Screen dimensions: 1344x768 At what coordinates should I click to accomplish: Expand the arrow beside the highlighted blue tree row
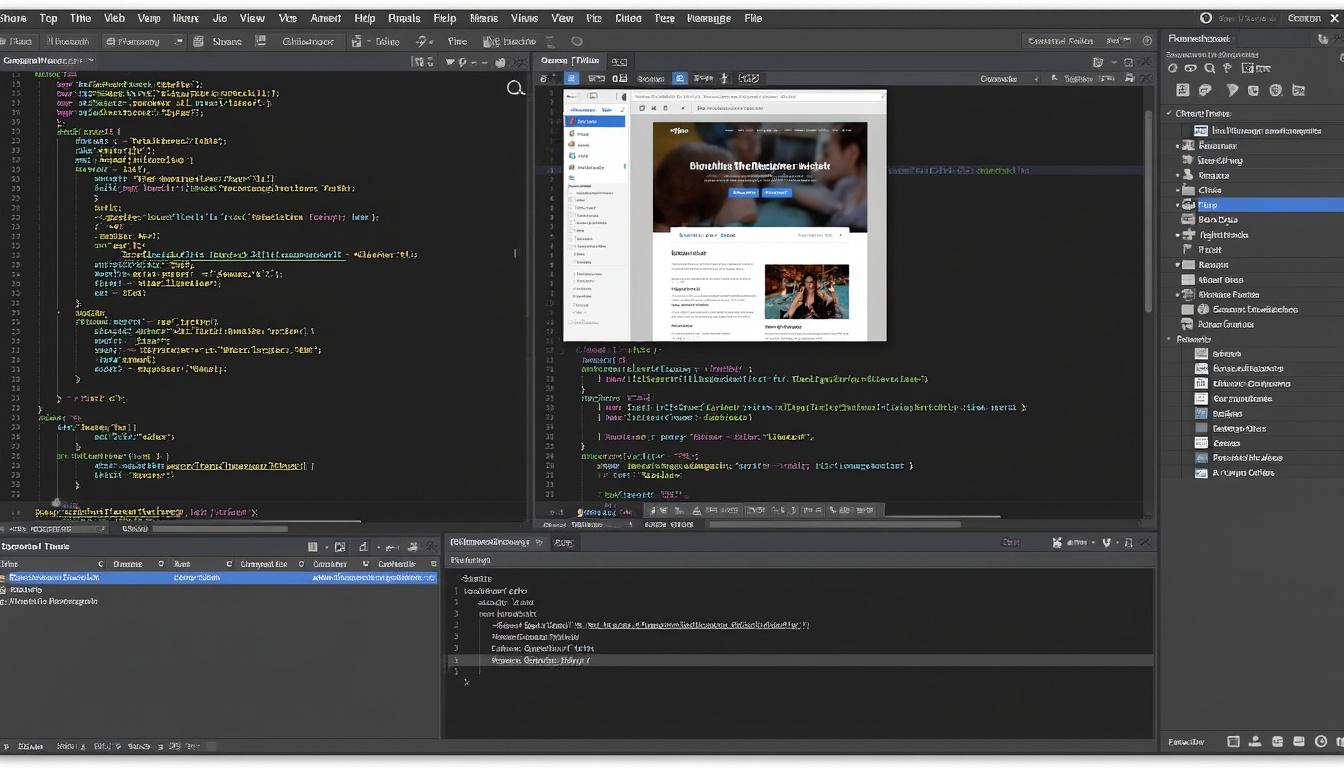(1178, 205)
